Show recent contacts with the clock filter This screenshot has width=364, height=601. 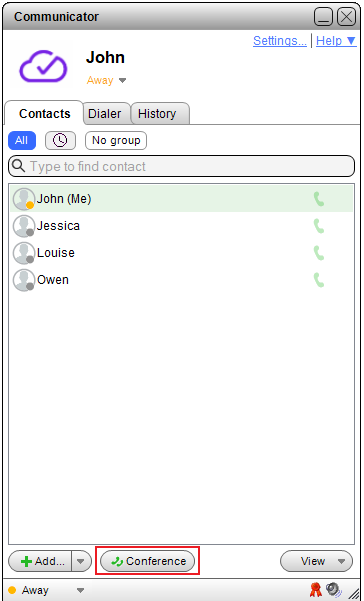[60, 141]
